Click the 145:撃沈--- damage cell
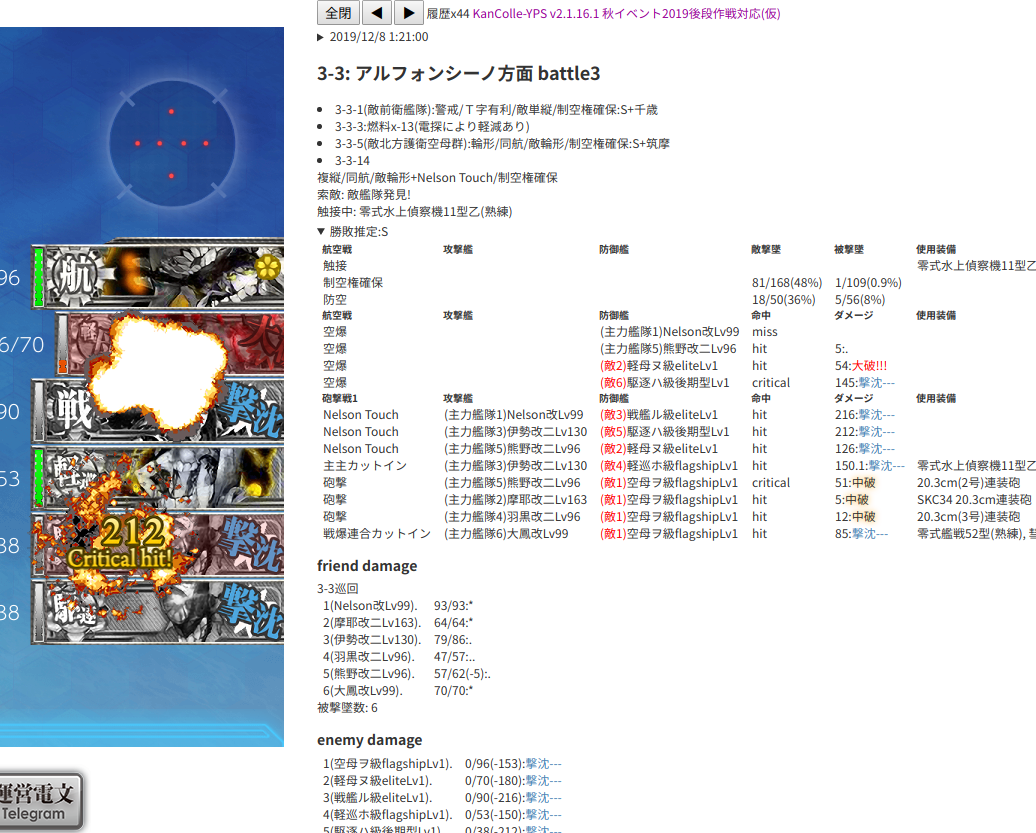The height and width of the screenshot is (833, 1036). click(x=865, y=383)
